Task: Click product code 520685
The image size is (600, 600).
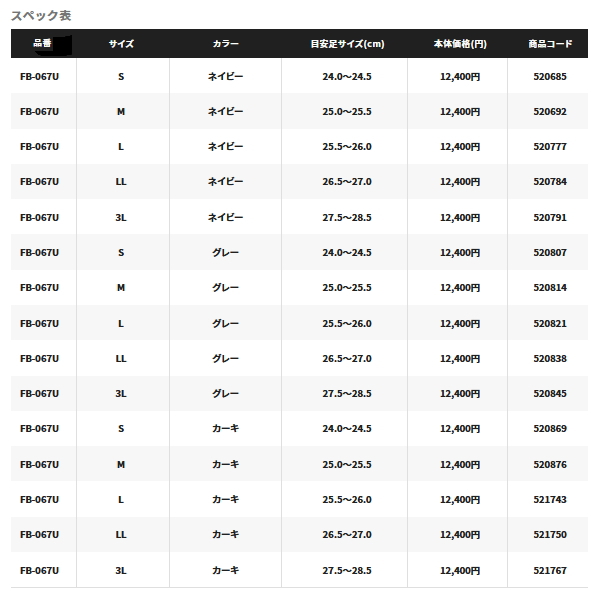Action: pyautogui.click(x=550, y=77)
